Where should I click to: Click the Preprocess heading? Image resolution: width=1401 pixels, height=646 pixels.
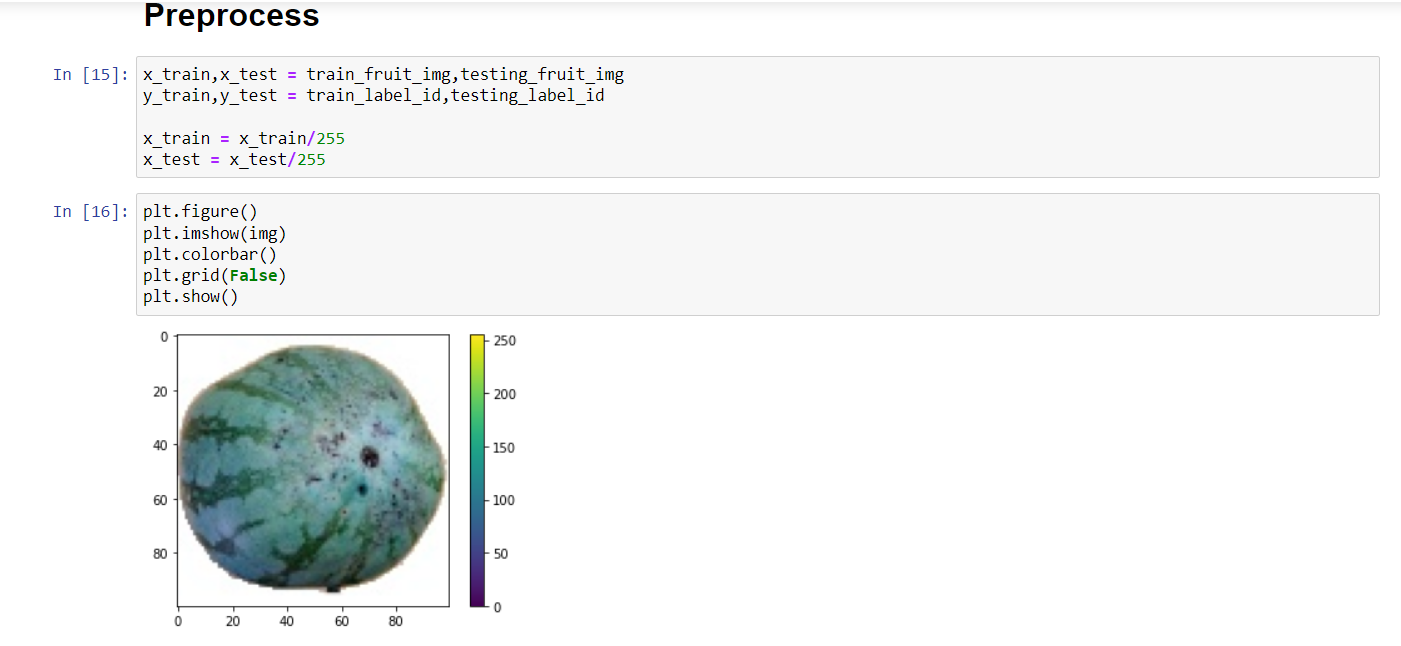pyautogui.click(x=231, y=16)
